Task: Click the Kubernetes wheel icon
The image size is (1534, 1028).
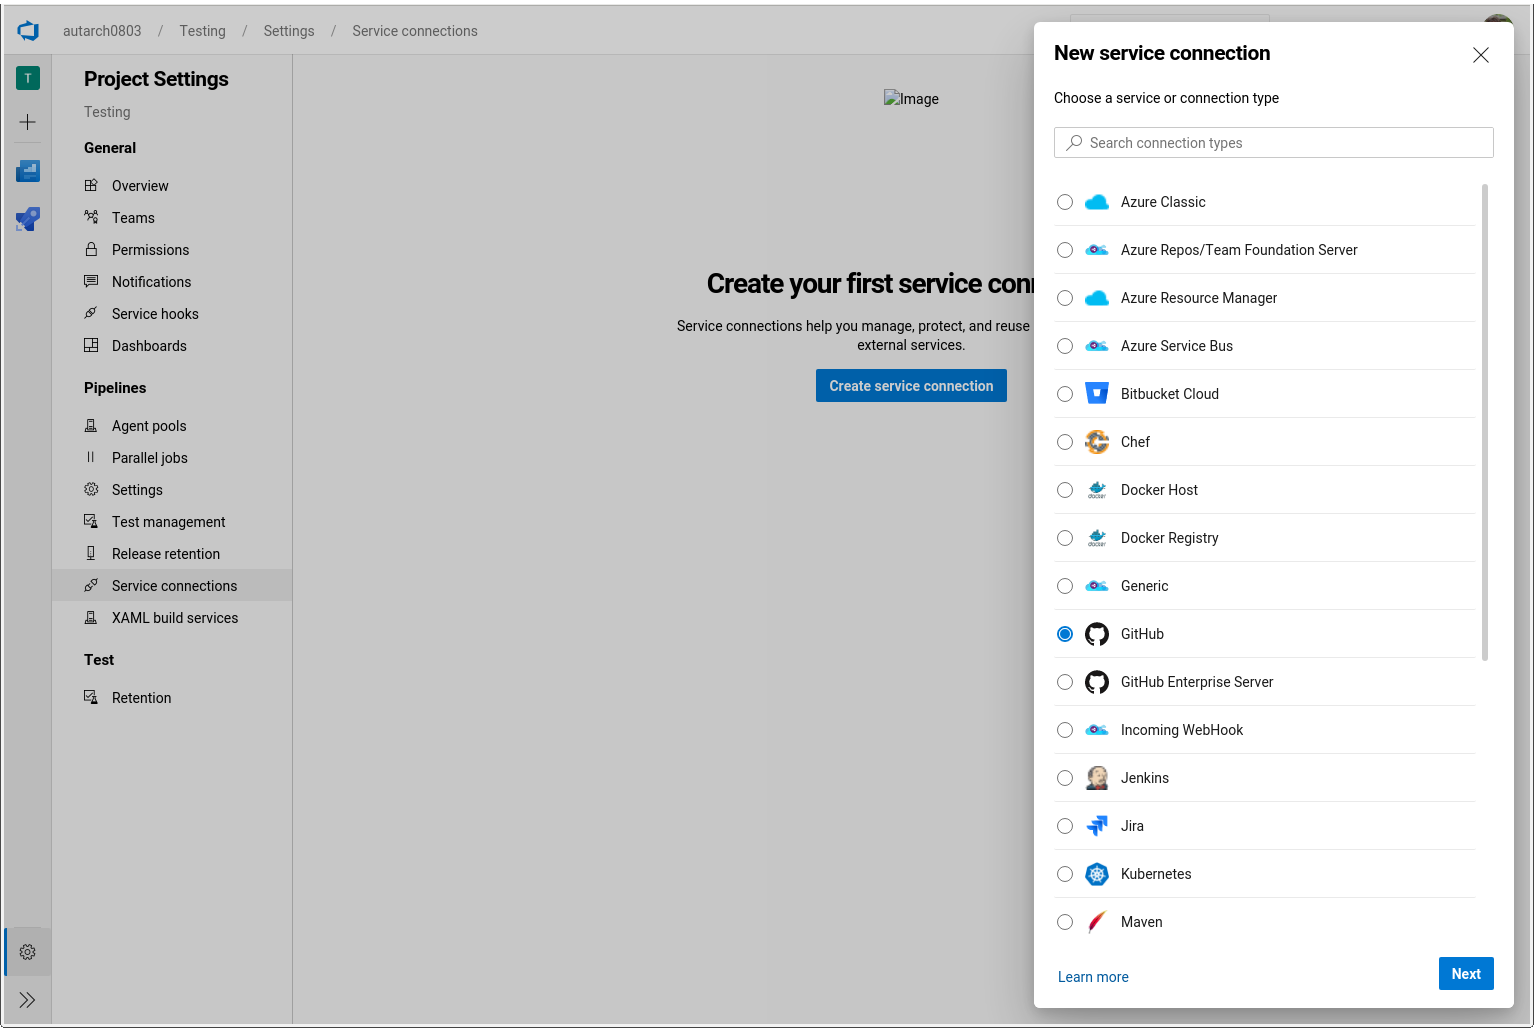Action: [1097, 874]
